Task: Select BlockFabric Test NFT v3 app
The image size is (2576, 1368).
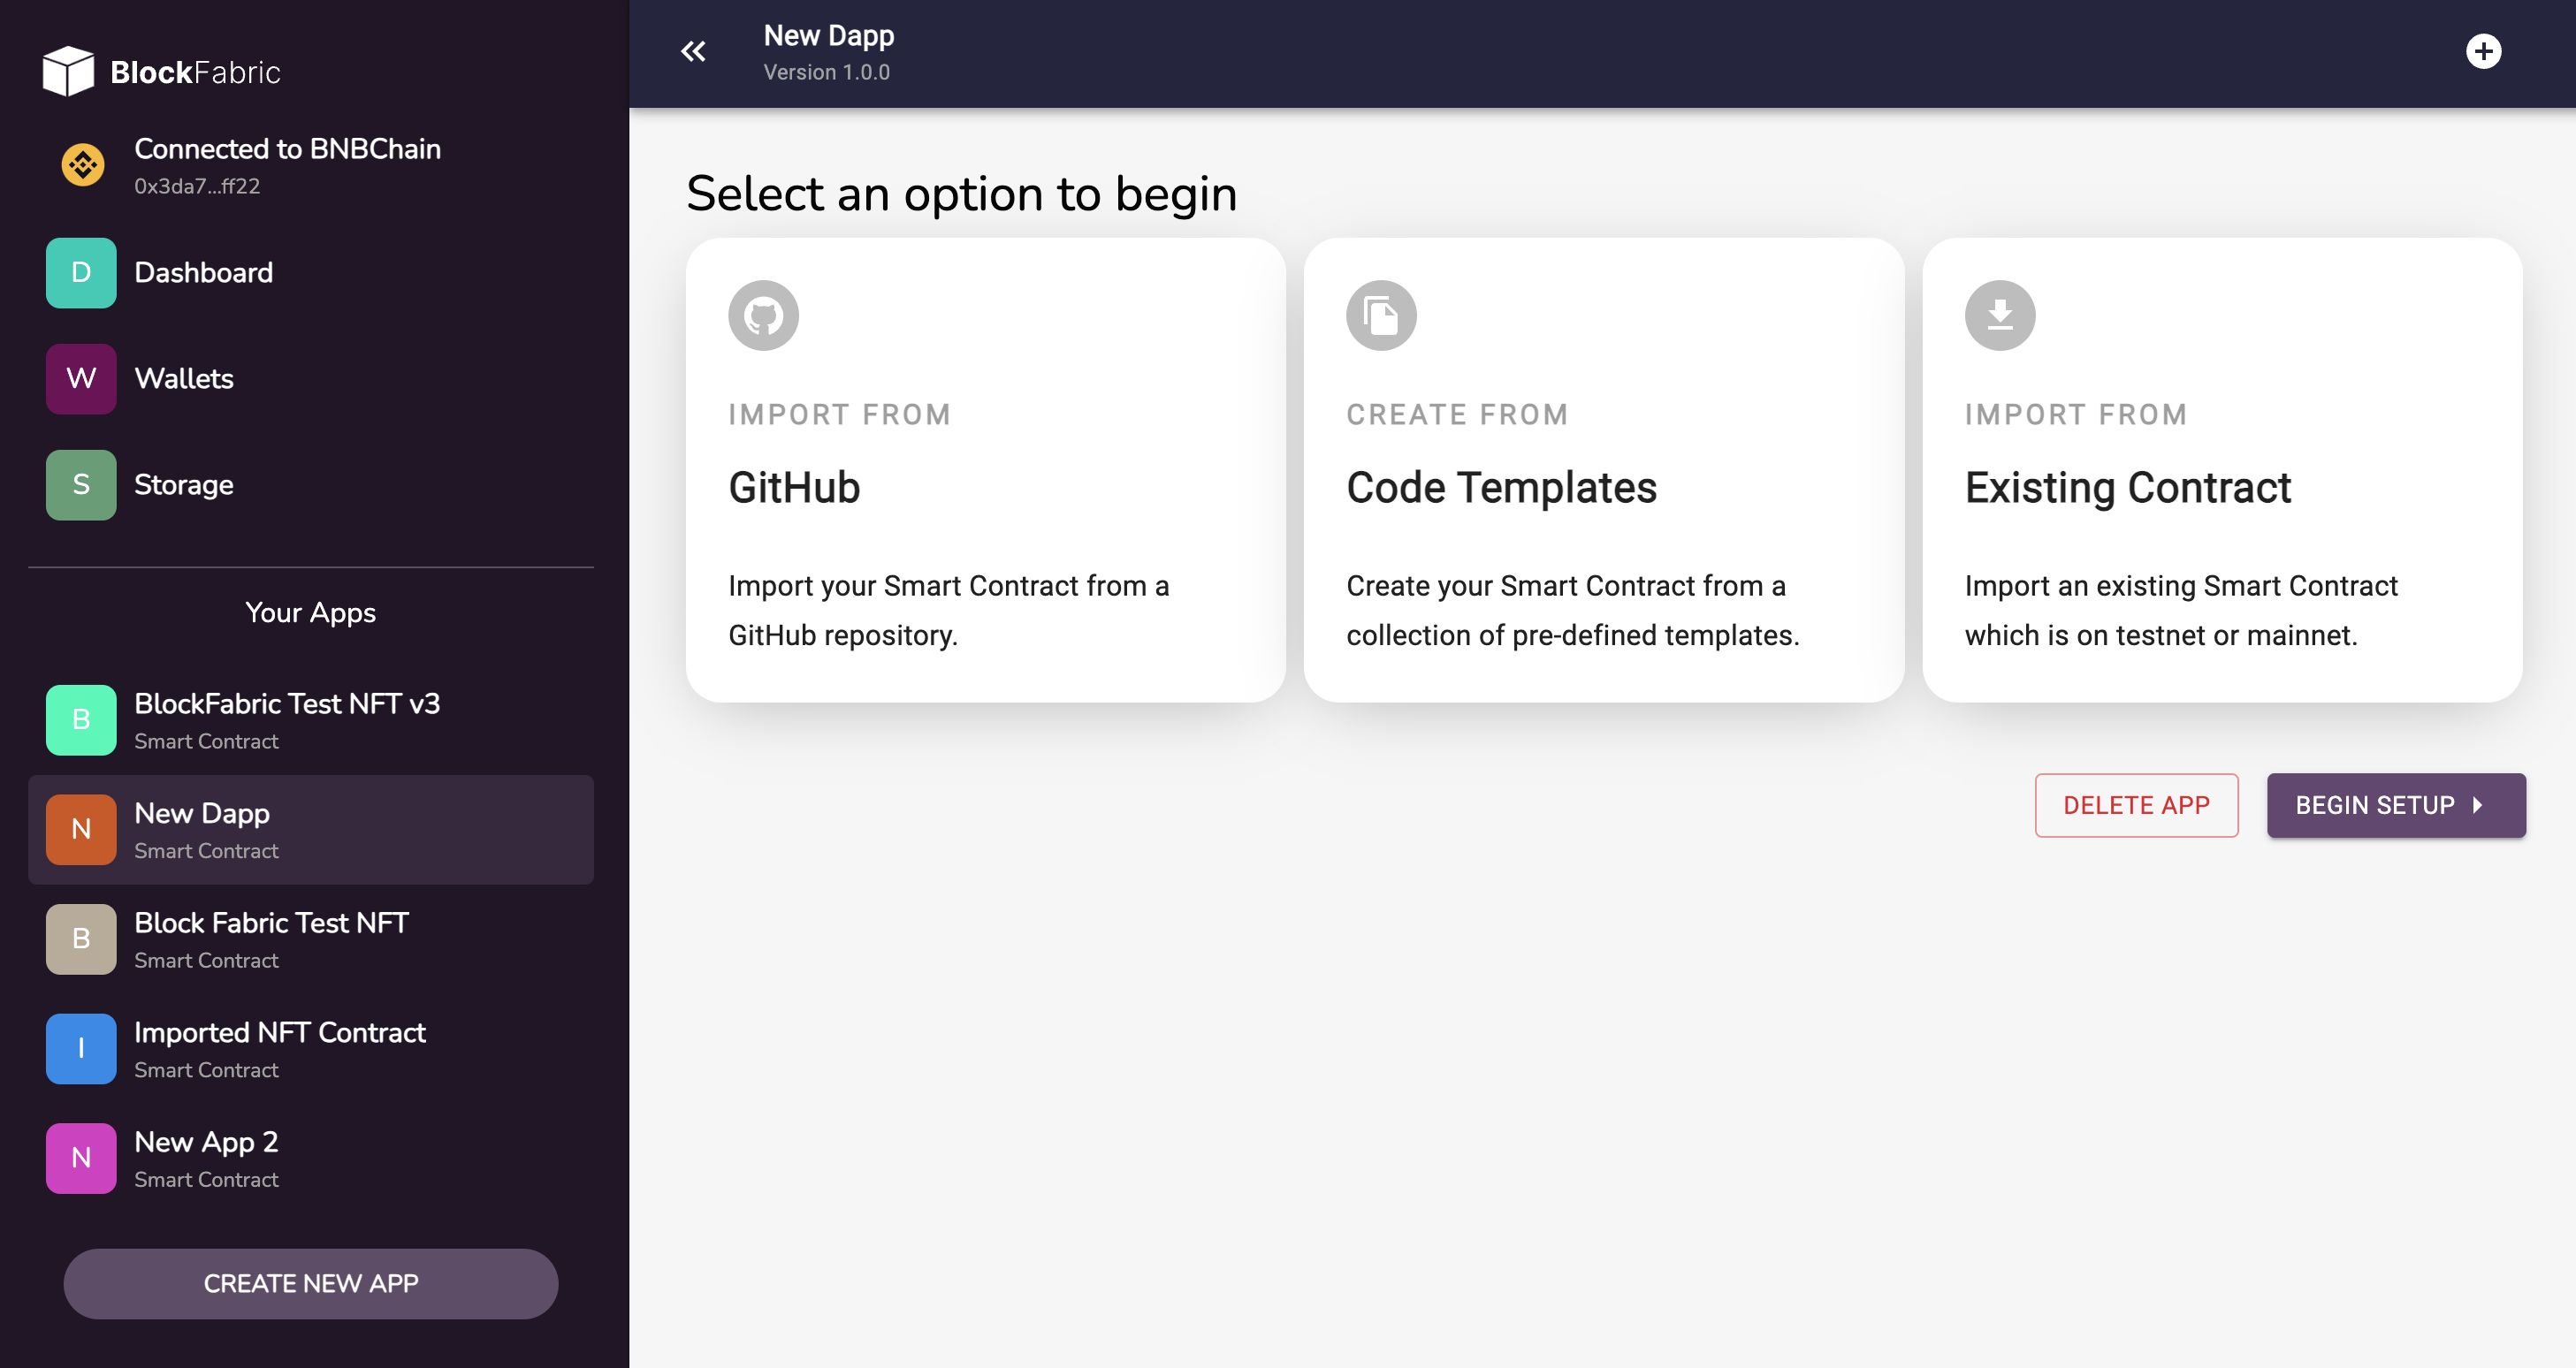Action: [x=311, y=720]
